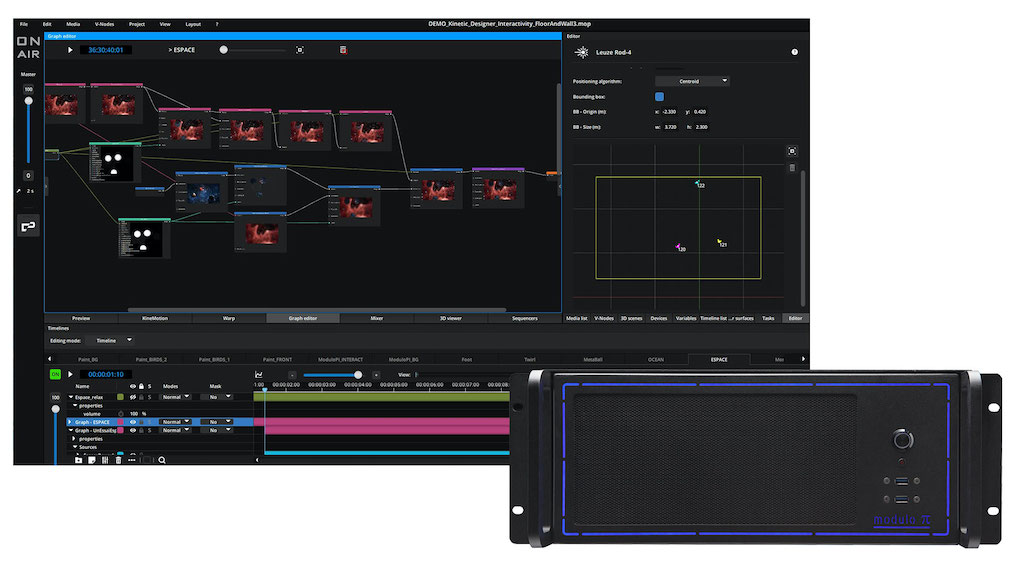This screenshot has height=567, width=1024.
Task: Open the Positioning algorithm Centroid dropdown
Action: pyautogui.click(x=692, y=81)
